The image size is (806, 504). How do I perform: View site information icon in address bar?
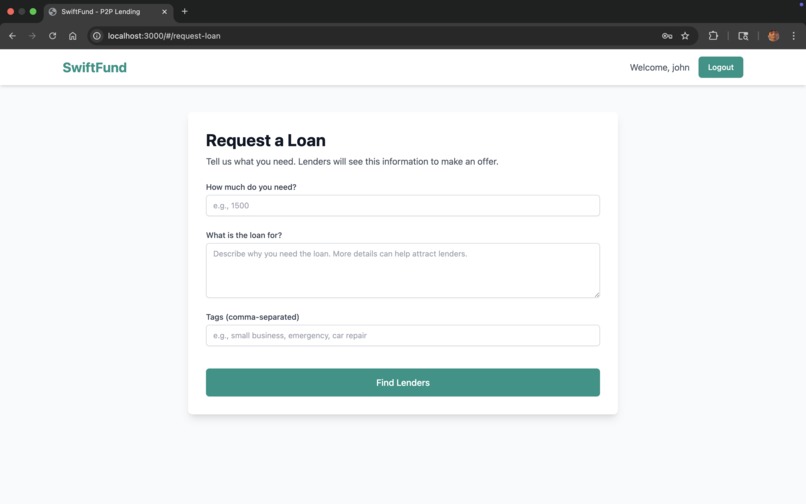[97, 36]
